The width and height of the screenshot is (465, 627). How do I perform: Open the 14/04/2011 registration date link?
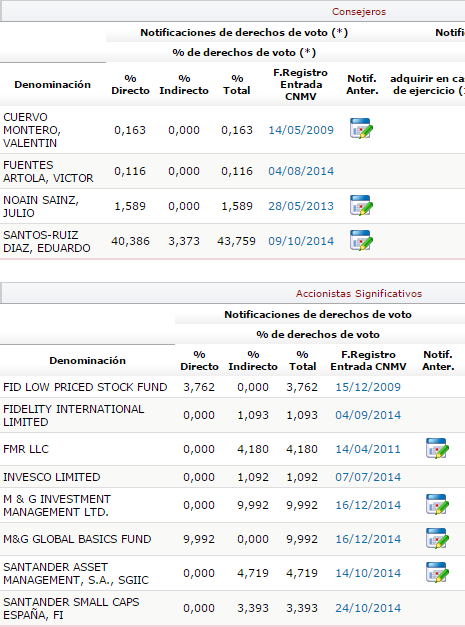coord(368,449)
